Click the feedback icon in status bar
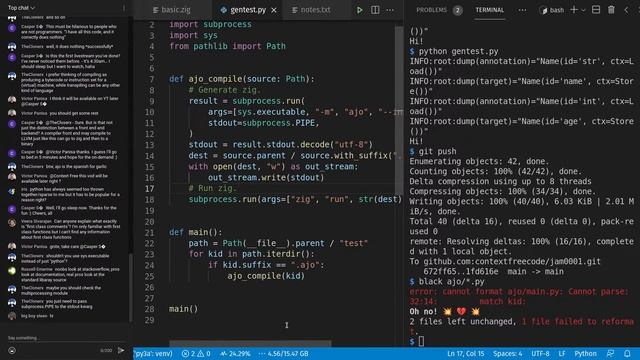 (611, 354)
